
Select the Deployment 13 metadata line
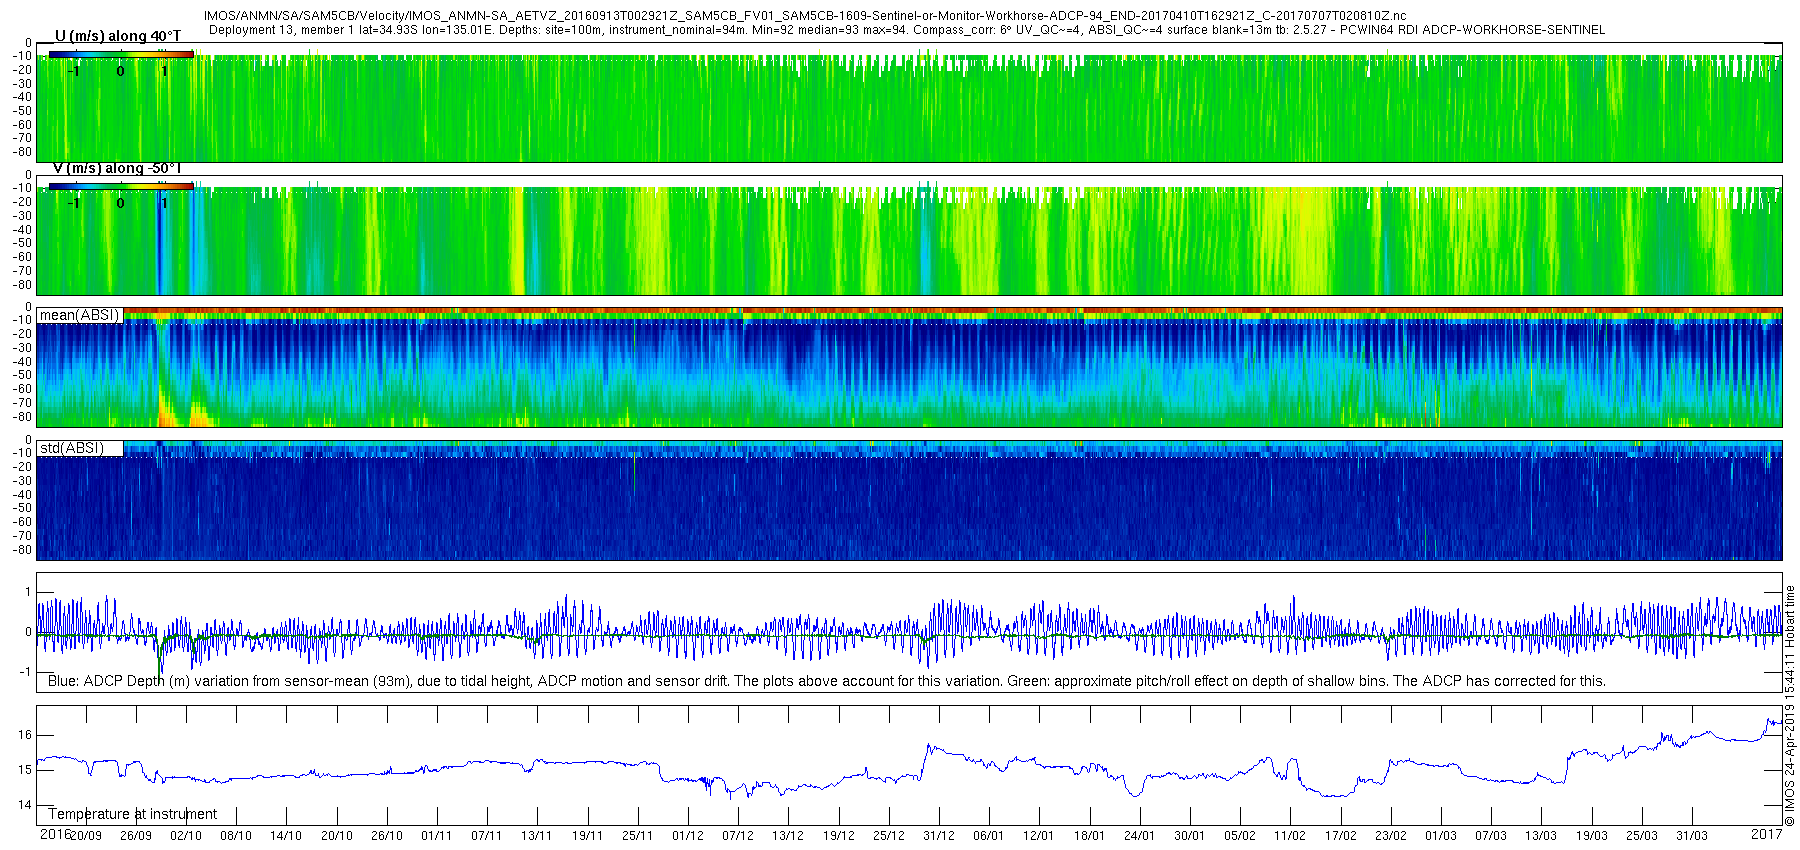coord(907,30)
